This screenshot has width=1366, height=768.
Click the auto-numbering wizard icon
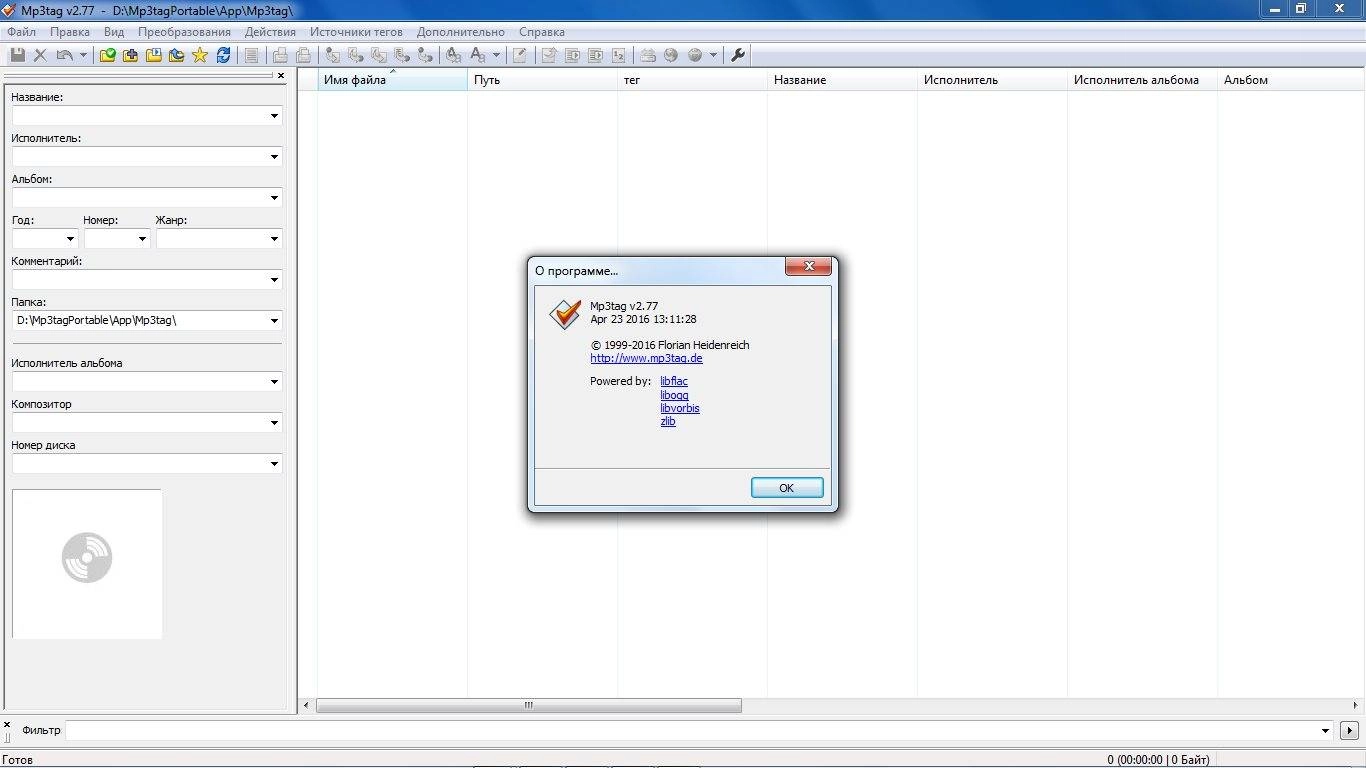point(619,55)
